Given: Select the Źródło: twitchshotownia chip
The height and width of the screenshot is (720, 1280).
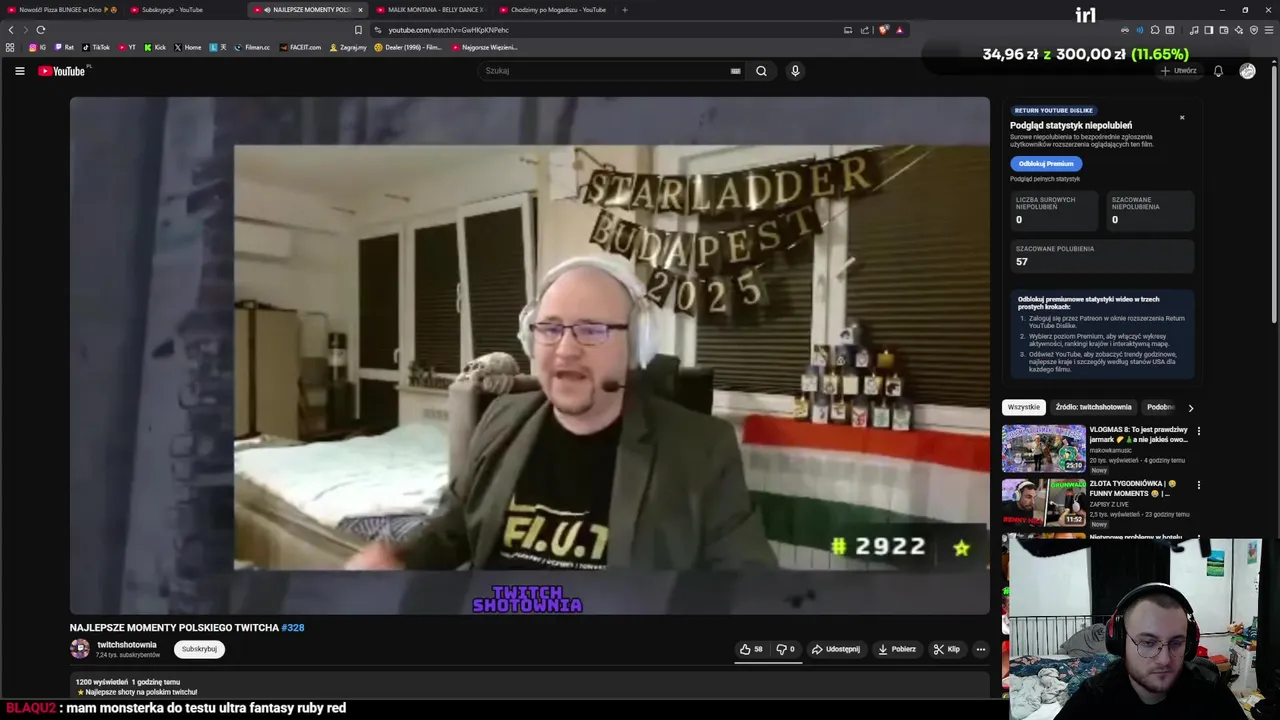Looking at the screenshot, I should coord(1093,407).
